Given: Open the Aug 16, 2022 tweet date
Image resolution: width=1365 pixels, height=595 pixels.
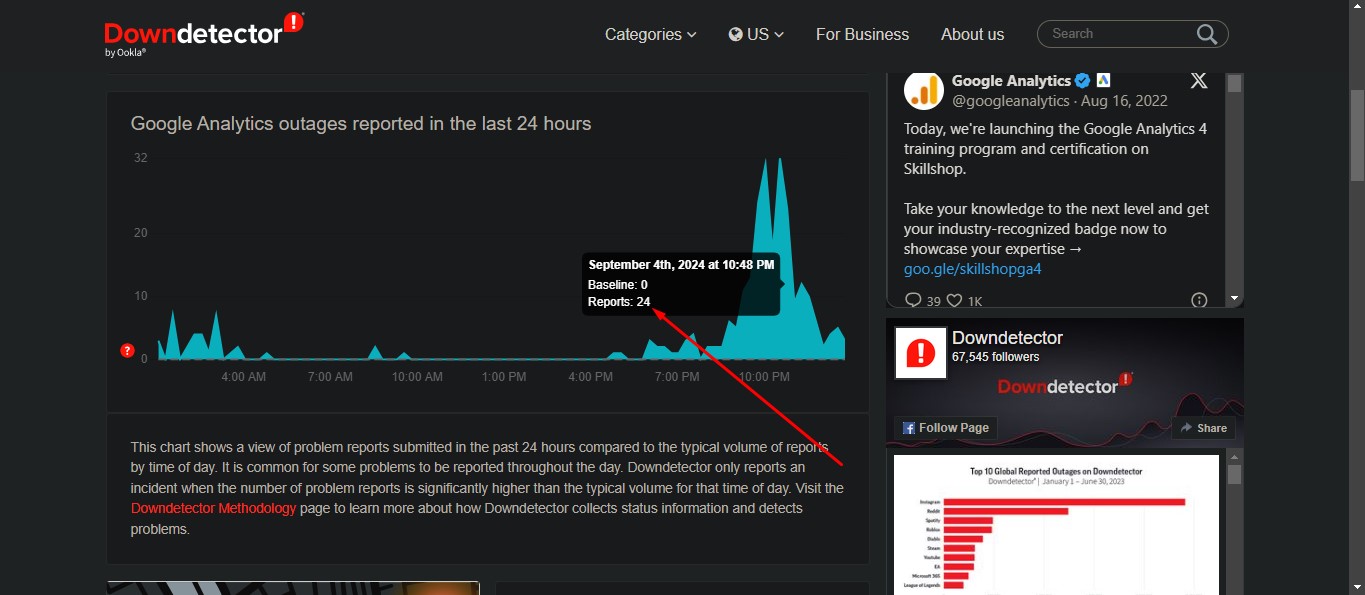Looking at the screenshot, I should point(1124,101).
